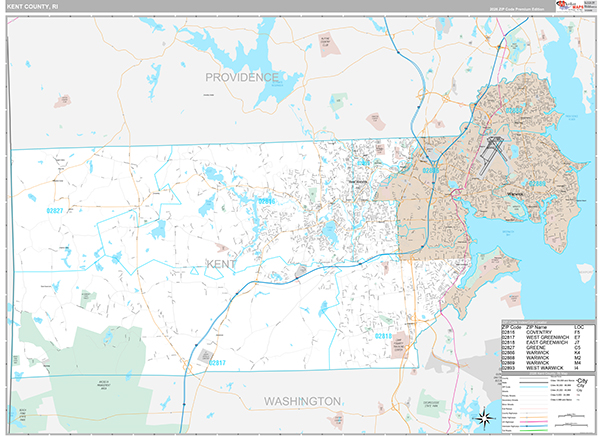This screenshot has width=600, height=436.
Task: Click ZIP label 02888 on the map
Action: (514, 110)
